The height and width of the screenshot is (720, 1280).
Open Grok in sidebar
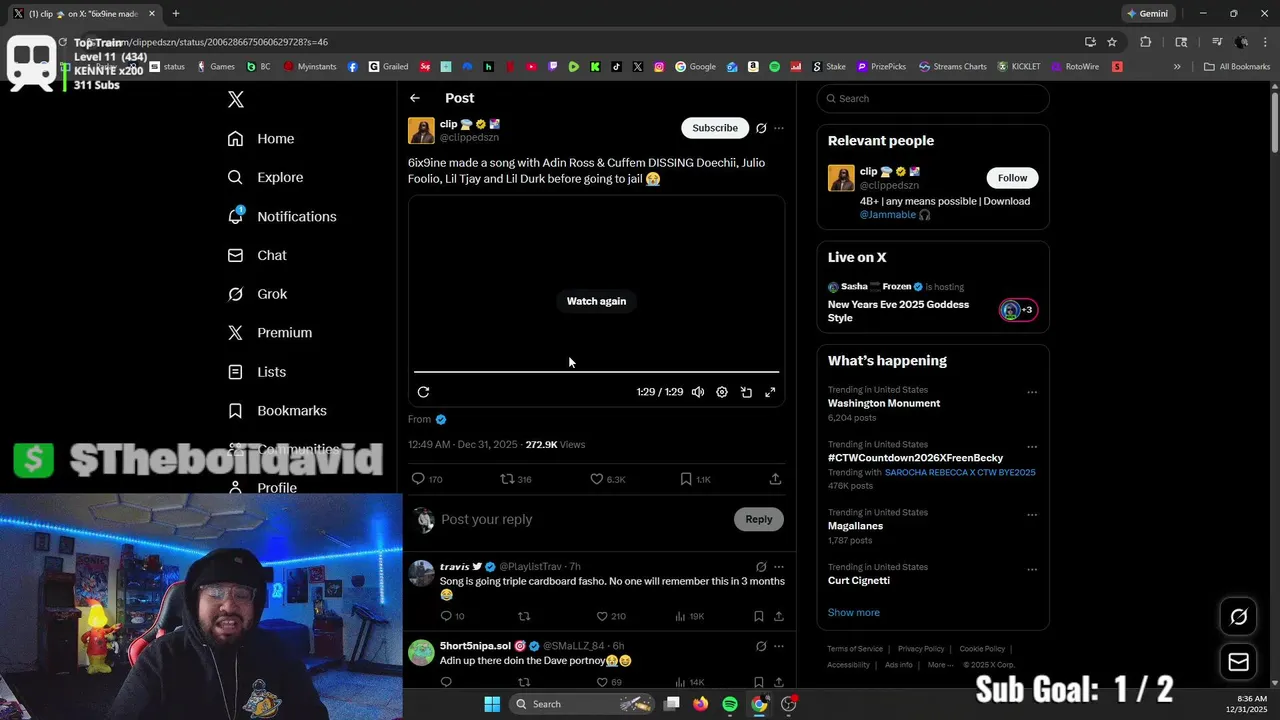pyautogui.click(x=257, y=294)
